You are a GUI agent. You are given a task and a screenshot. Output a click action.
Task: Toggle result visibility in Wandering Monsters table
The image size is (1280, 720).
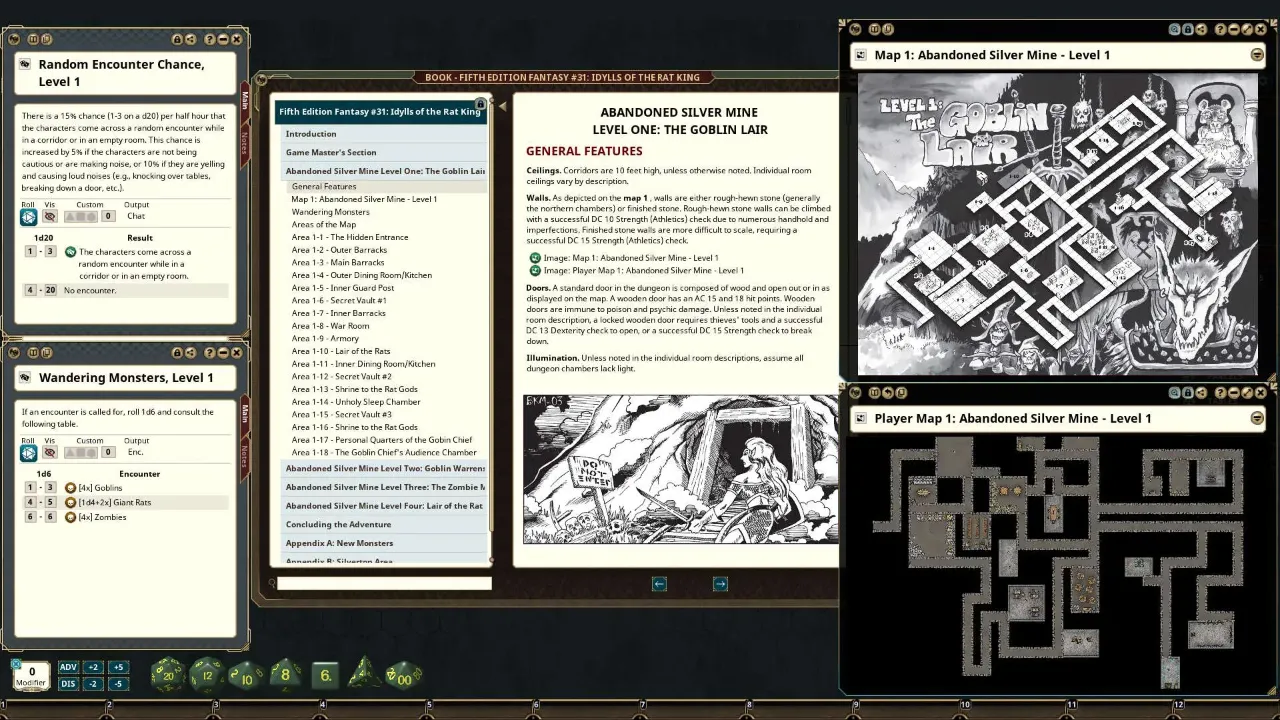[49, 452]
